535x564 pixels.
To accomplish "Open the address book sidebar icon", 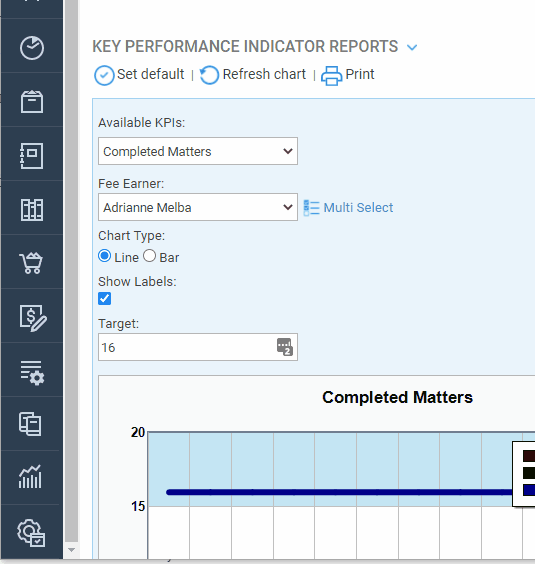I will click(32, 156).
